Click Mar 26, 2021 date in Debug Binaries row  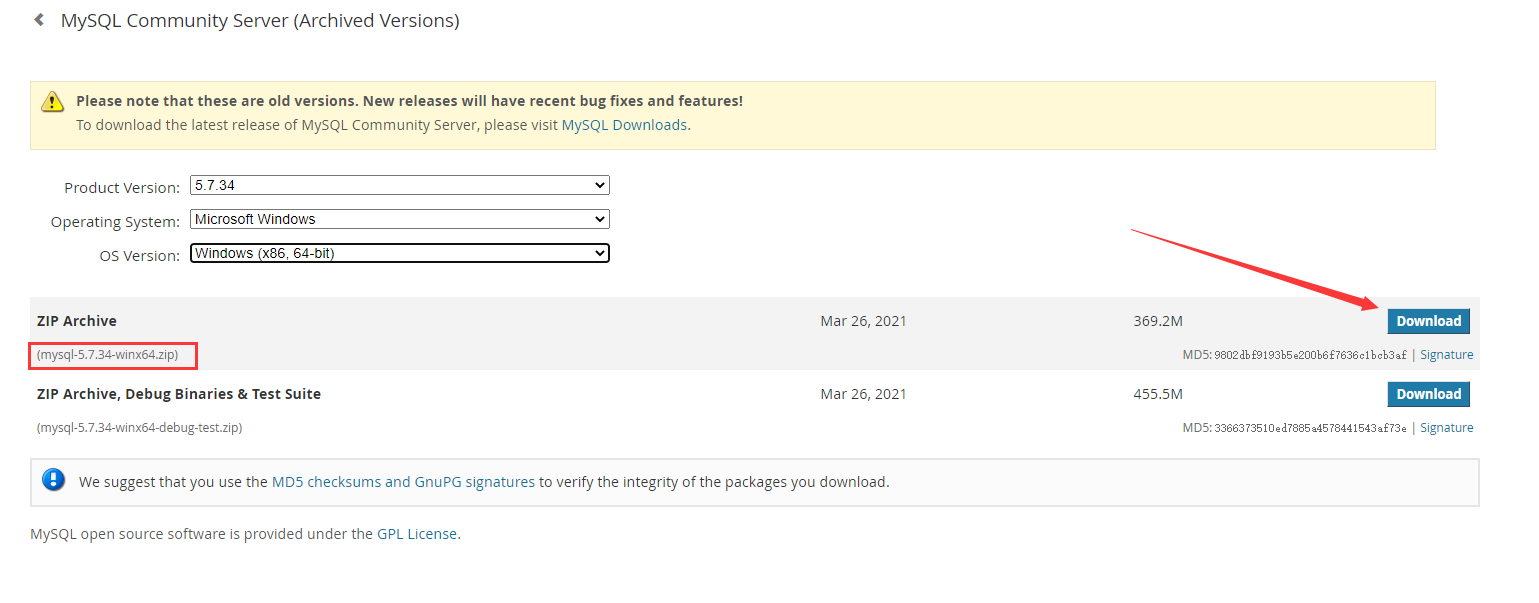(863, 394)
